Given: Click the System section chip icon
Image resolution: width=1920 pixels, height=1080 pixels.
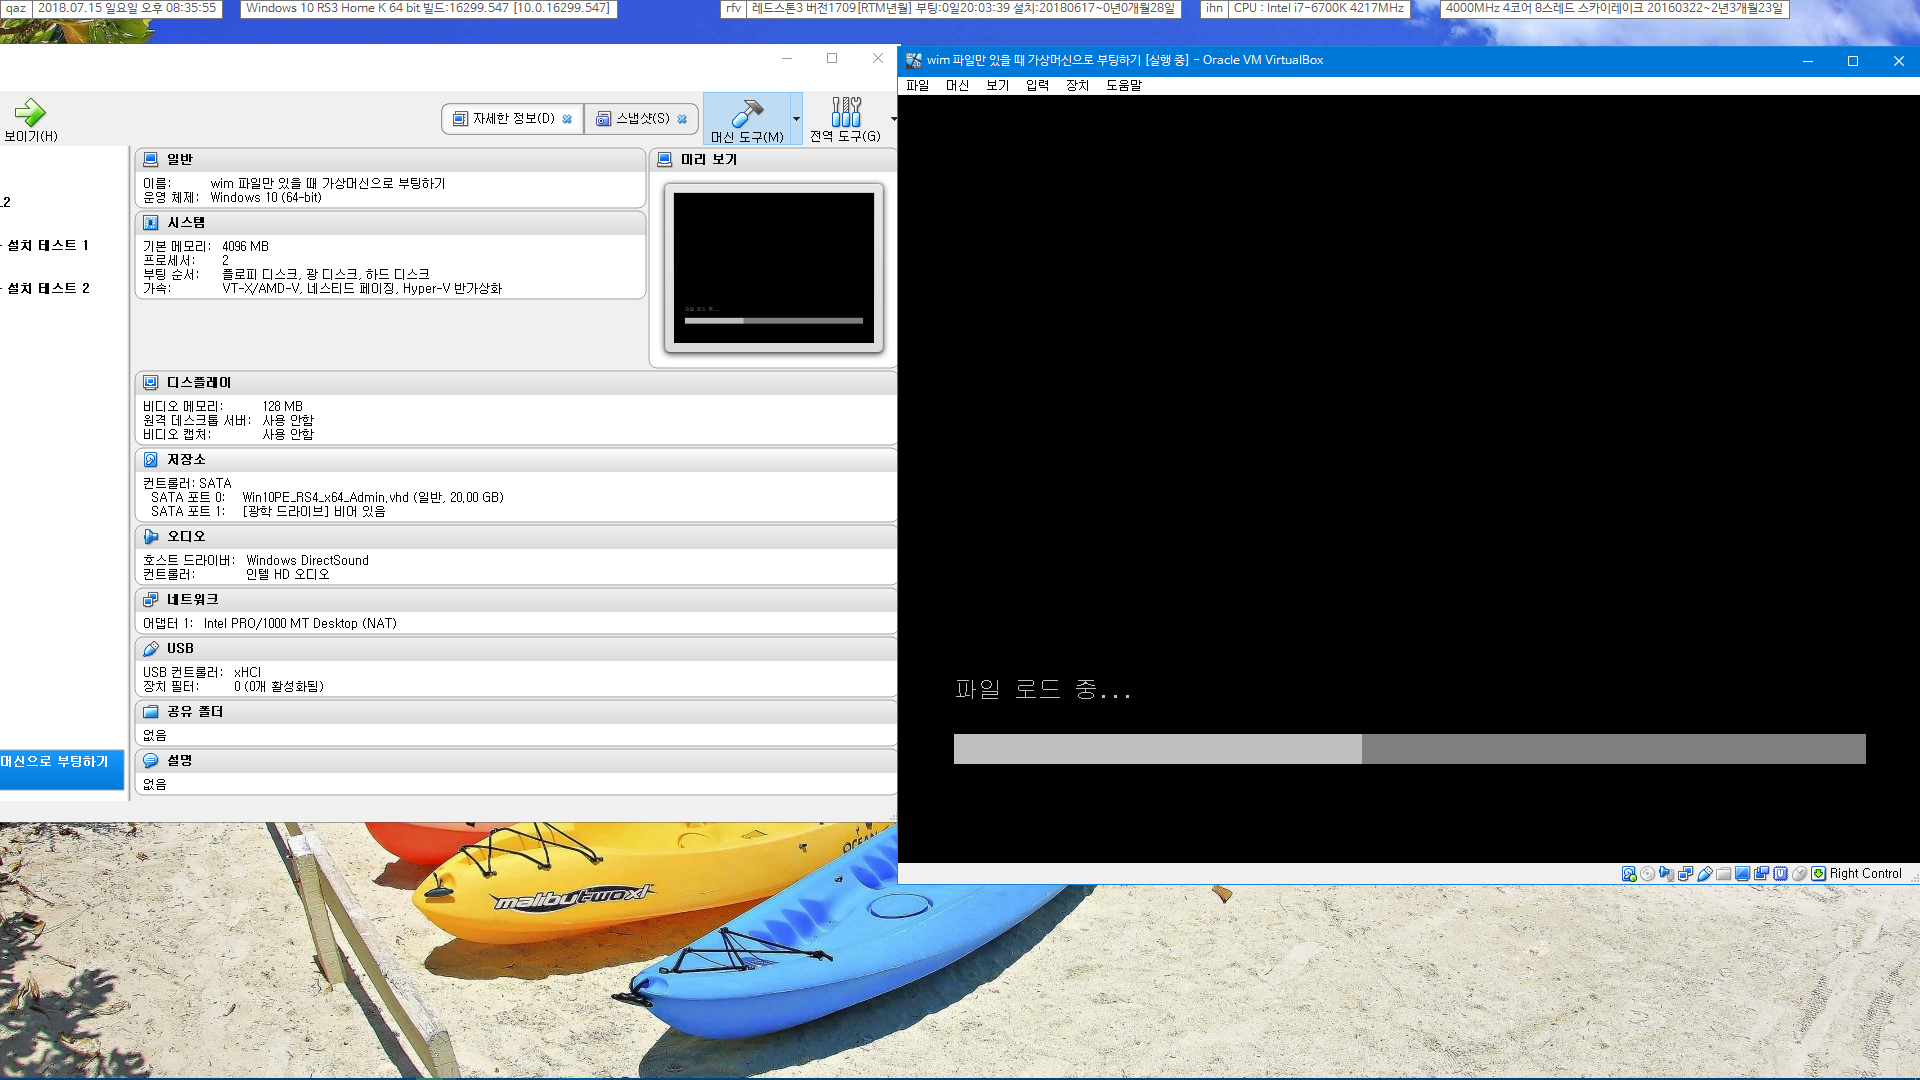Looking at the screenshot, I should point(151,222).
